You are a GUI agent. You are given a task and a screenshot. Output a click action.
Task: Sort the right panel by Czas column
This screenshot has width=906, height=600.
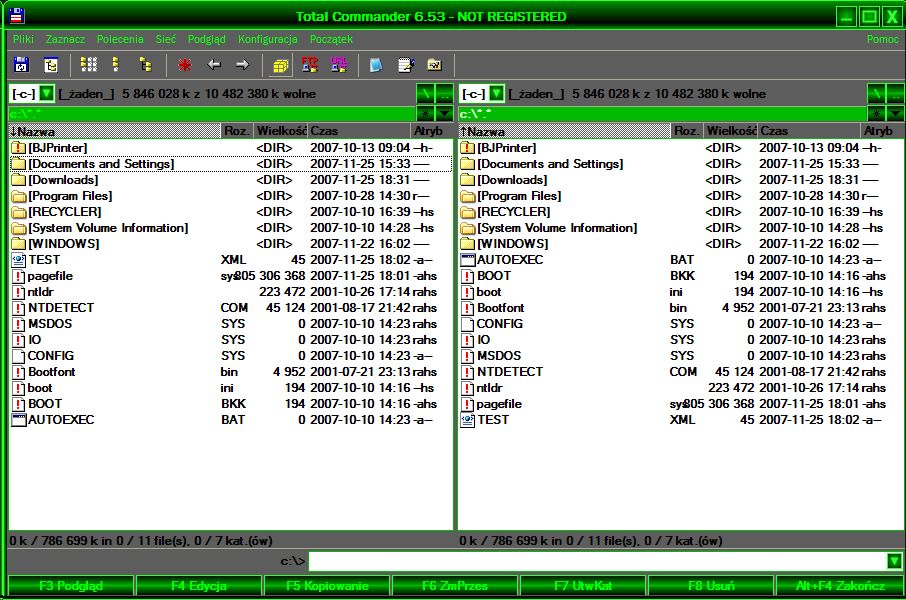coord(808,131)
